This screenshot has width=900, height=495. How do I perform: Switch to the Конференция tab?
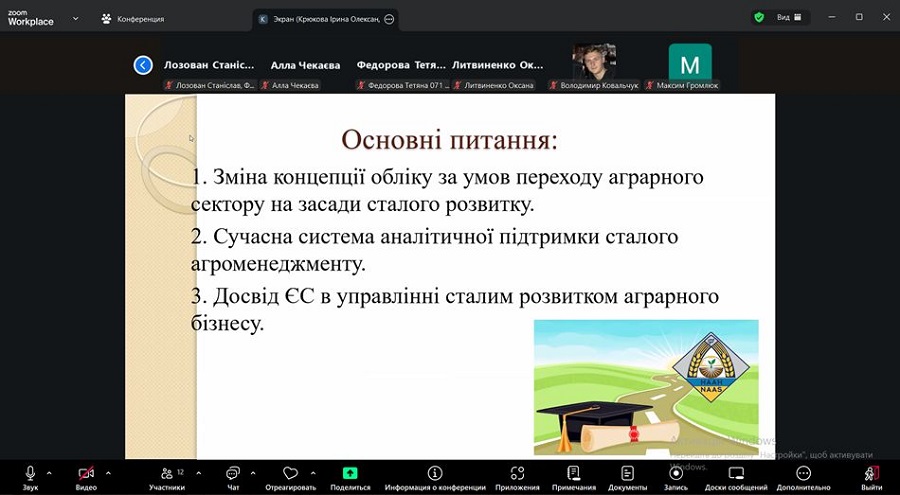(x=133, y=18)
